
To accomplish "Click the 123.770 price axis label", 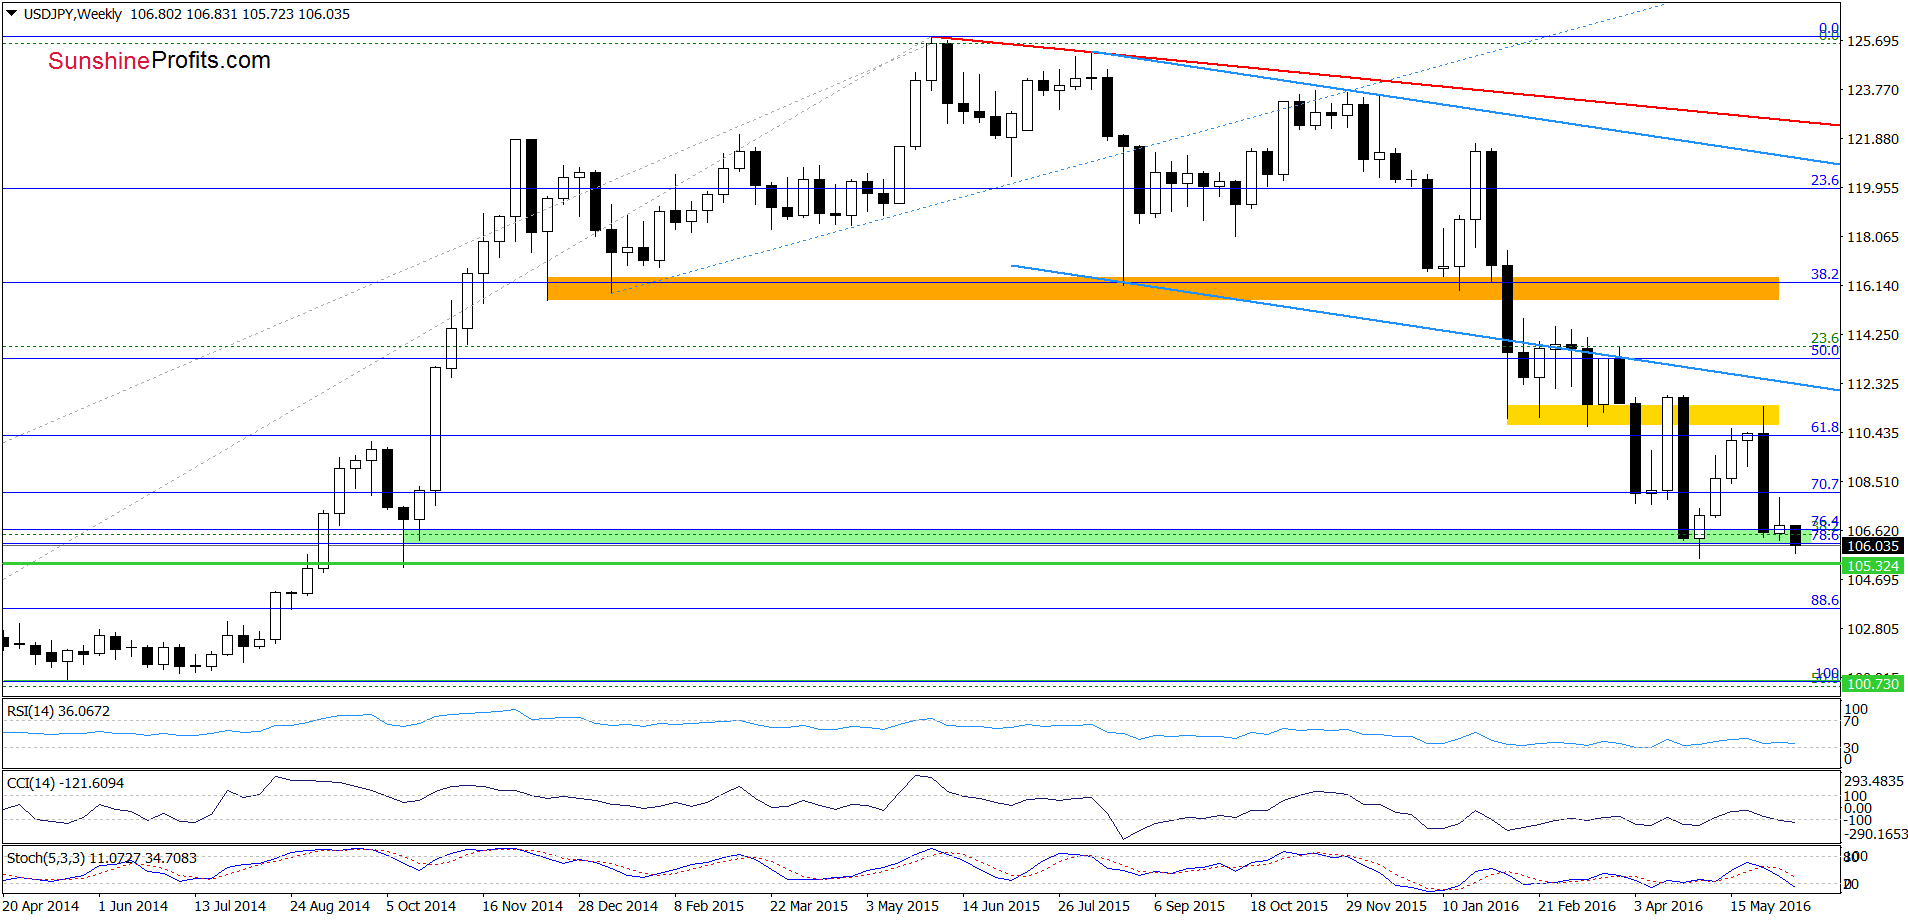I will 1872,90.
